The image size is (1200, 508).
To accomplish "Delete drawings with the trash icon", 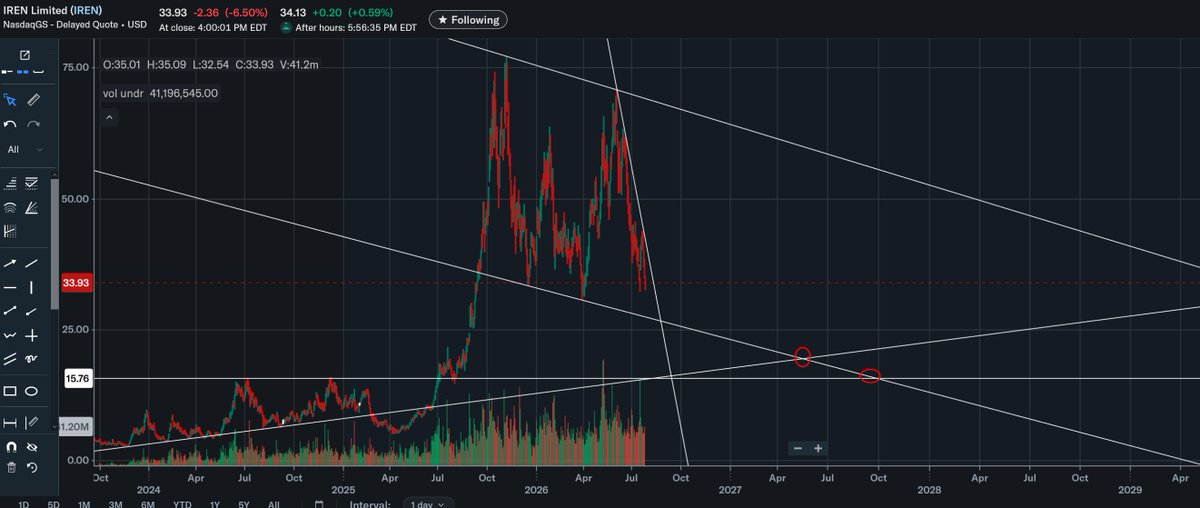I will click(x=11, y=467).
